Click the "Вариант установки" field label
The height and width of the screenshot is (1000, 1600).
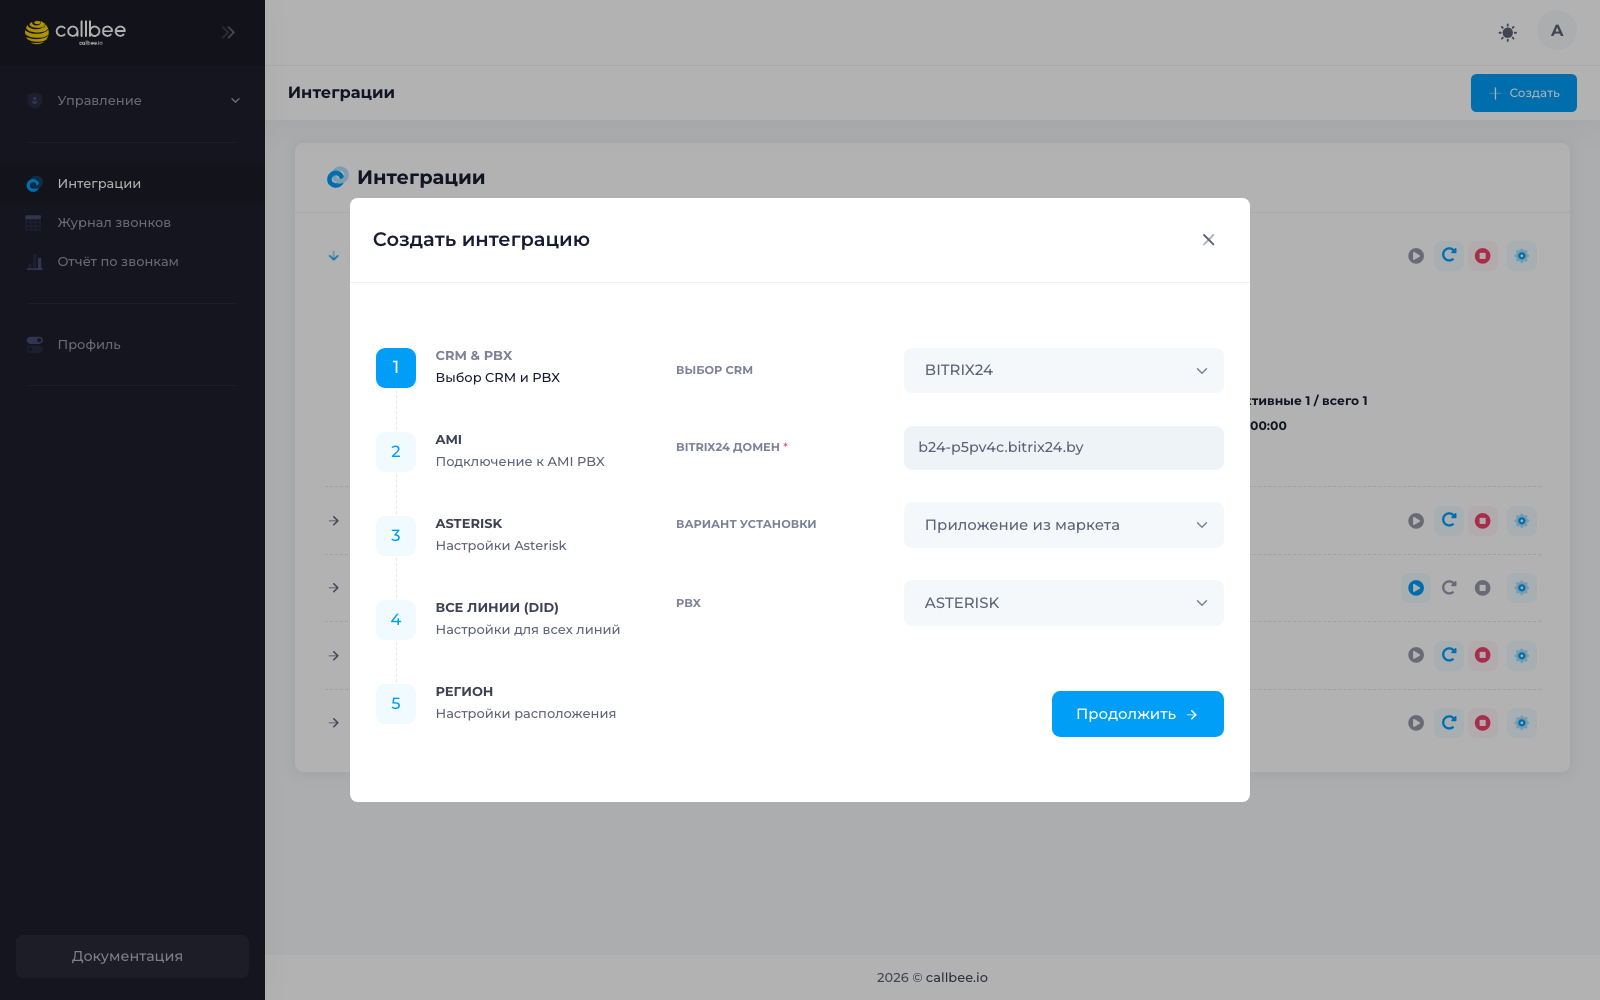(746, 524)
